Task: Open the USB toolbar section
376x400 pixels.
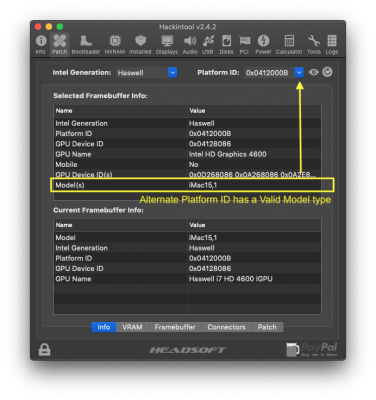Action: pyautogui.click(x=208, y=45)
